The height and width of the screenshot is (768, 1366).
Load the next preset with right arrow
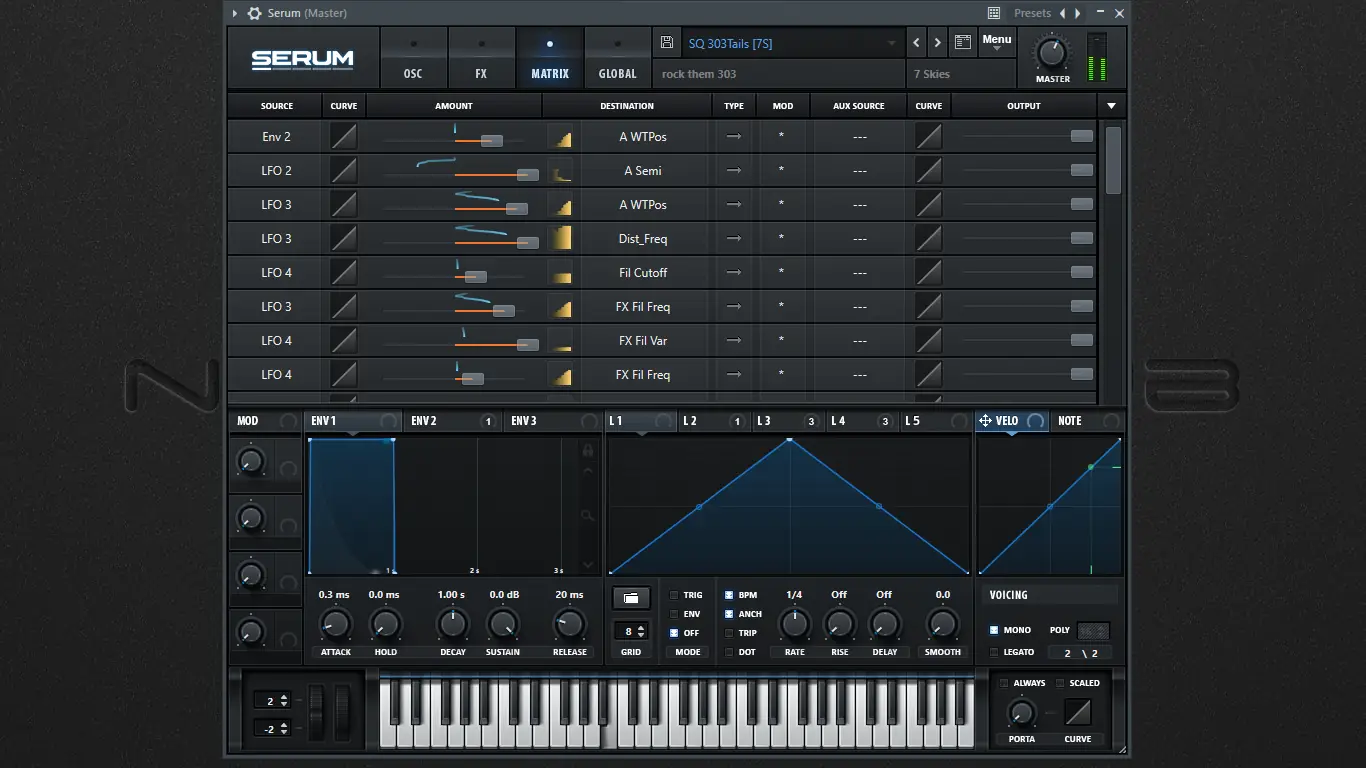(937, 43)
